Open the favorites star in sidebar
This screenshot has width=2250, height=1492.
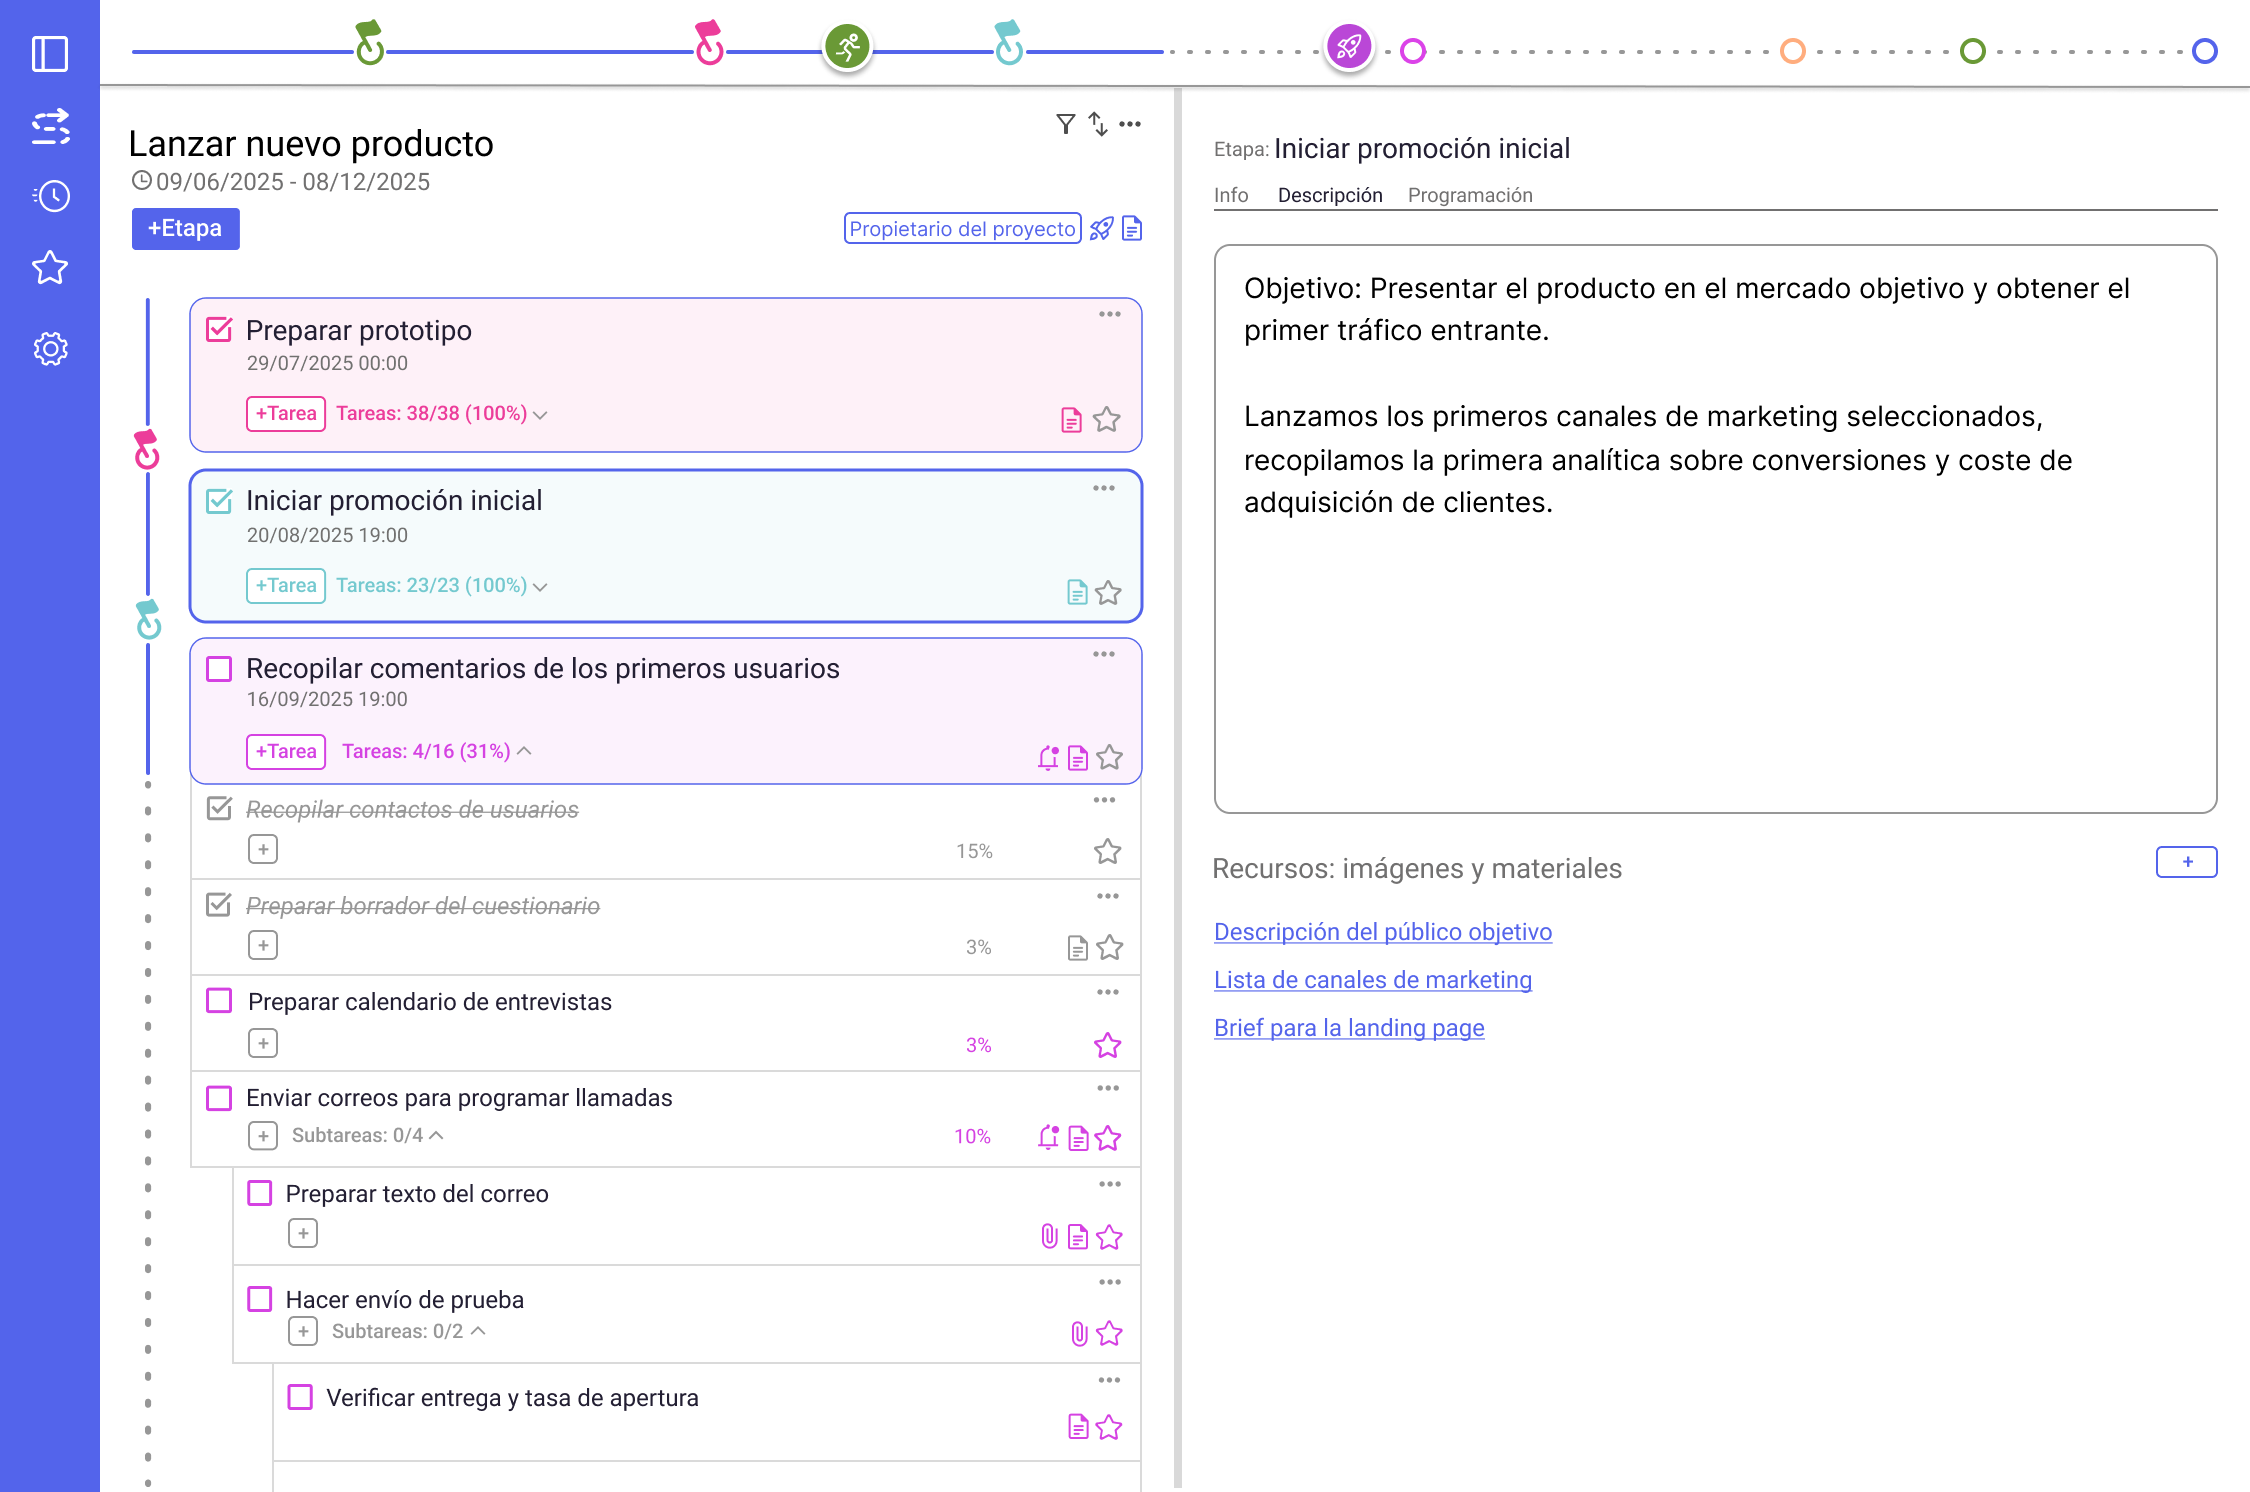(x=50, y=268)
